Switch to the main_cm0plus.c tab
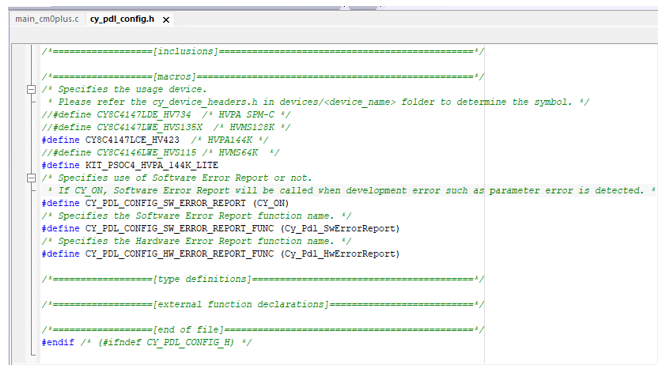 coord(47,19)
